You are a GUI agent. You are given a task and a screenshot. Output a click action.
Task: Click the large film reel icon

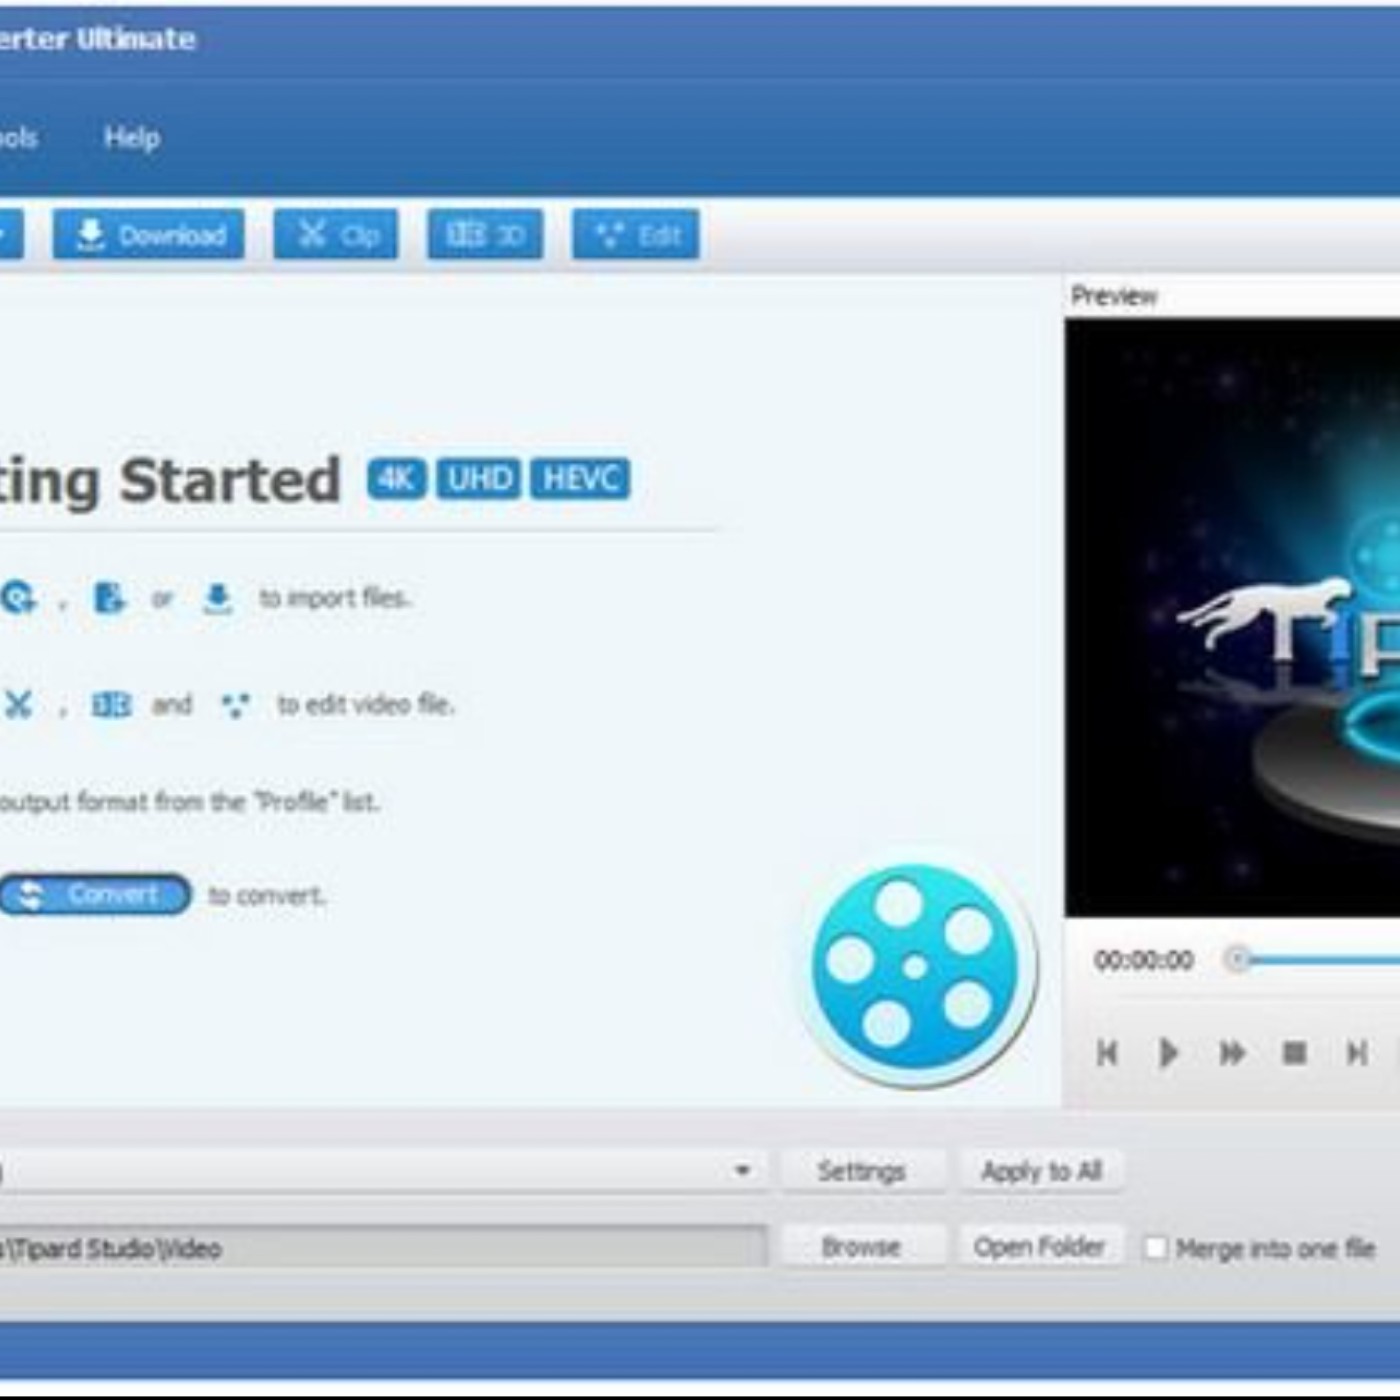pyautogui.click(x=916, y=967)
